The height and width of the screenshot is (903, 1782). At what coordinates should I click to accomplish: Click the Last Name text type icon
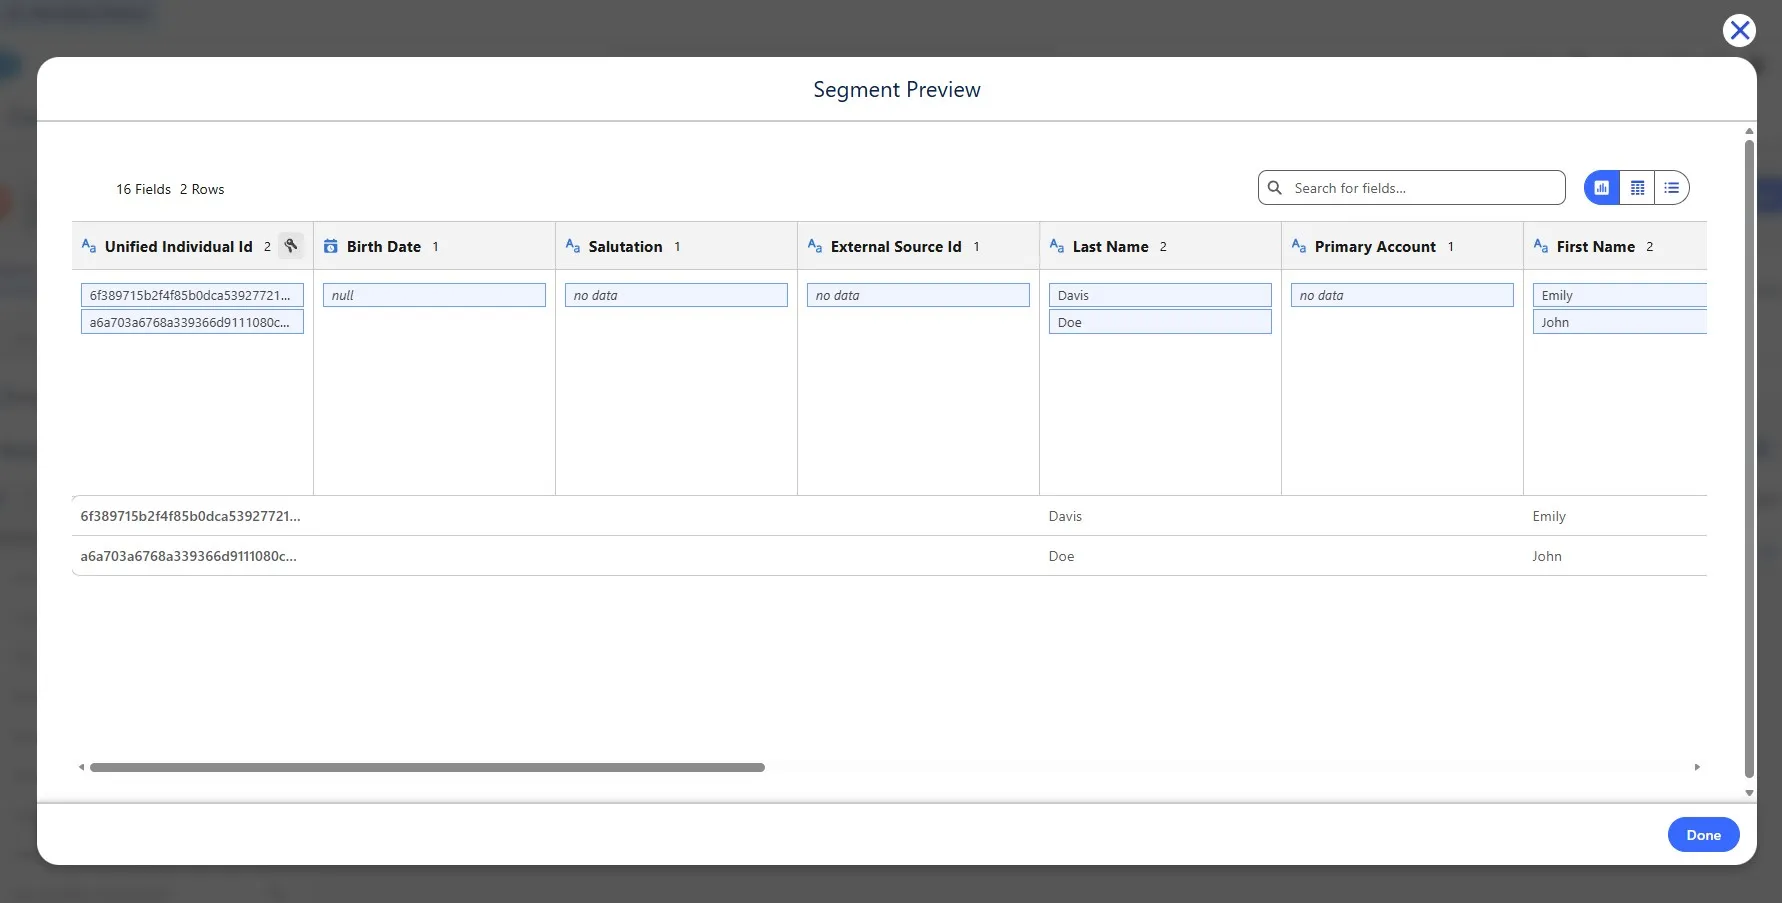point(1057,246)
